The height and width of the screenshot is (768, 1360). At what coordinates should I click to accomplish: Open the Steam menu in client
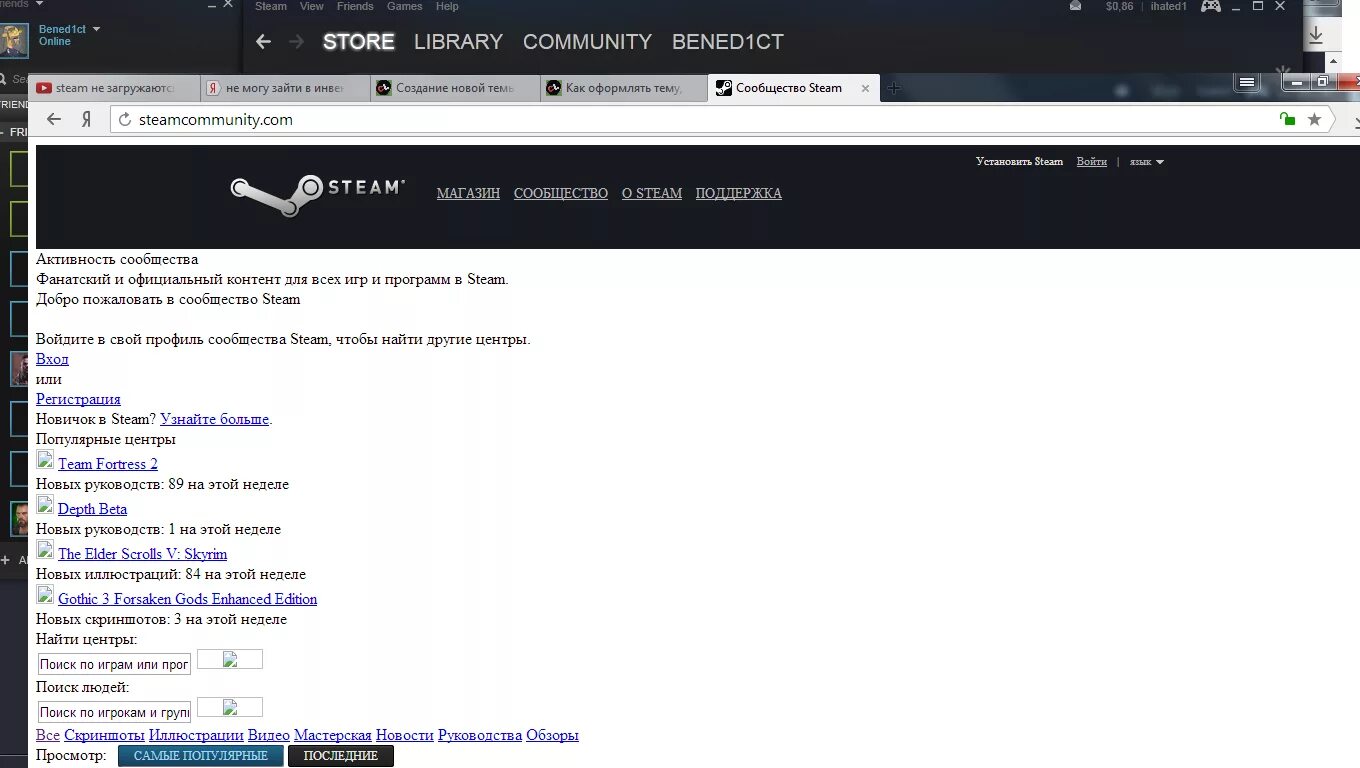click(x=271, y=6)
